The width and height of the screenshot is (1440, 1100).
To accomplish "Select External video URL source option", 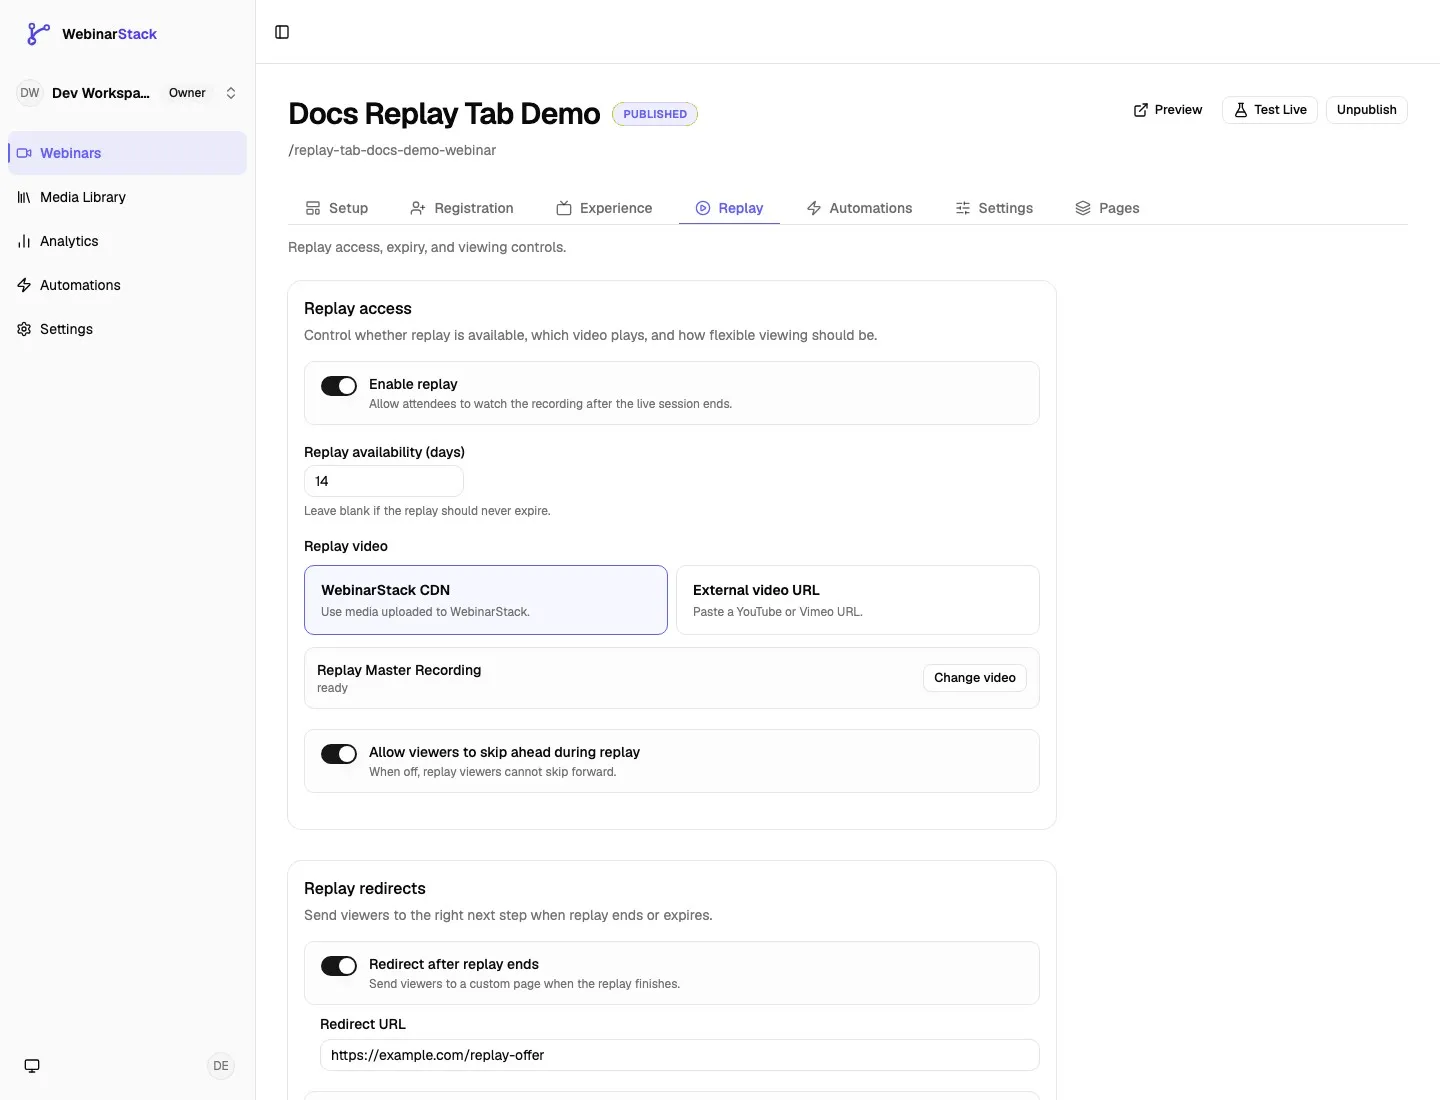I will pos(858,600).
